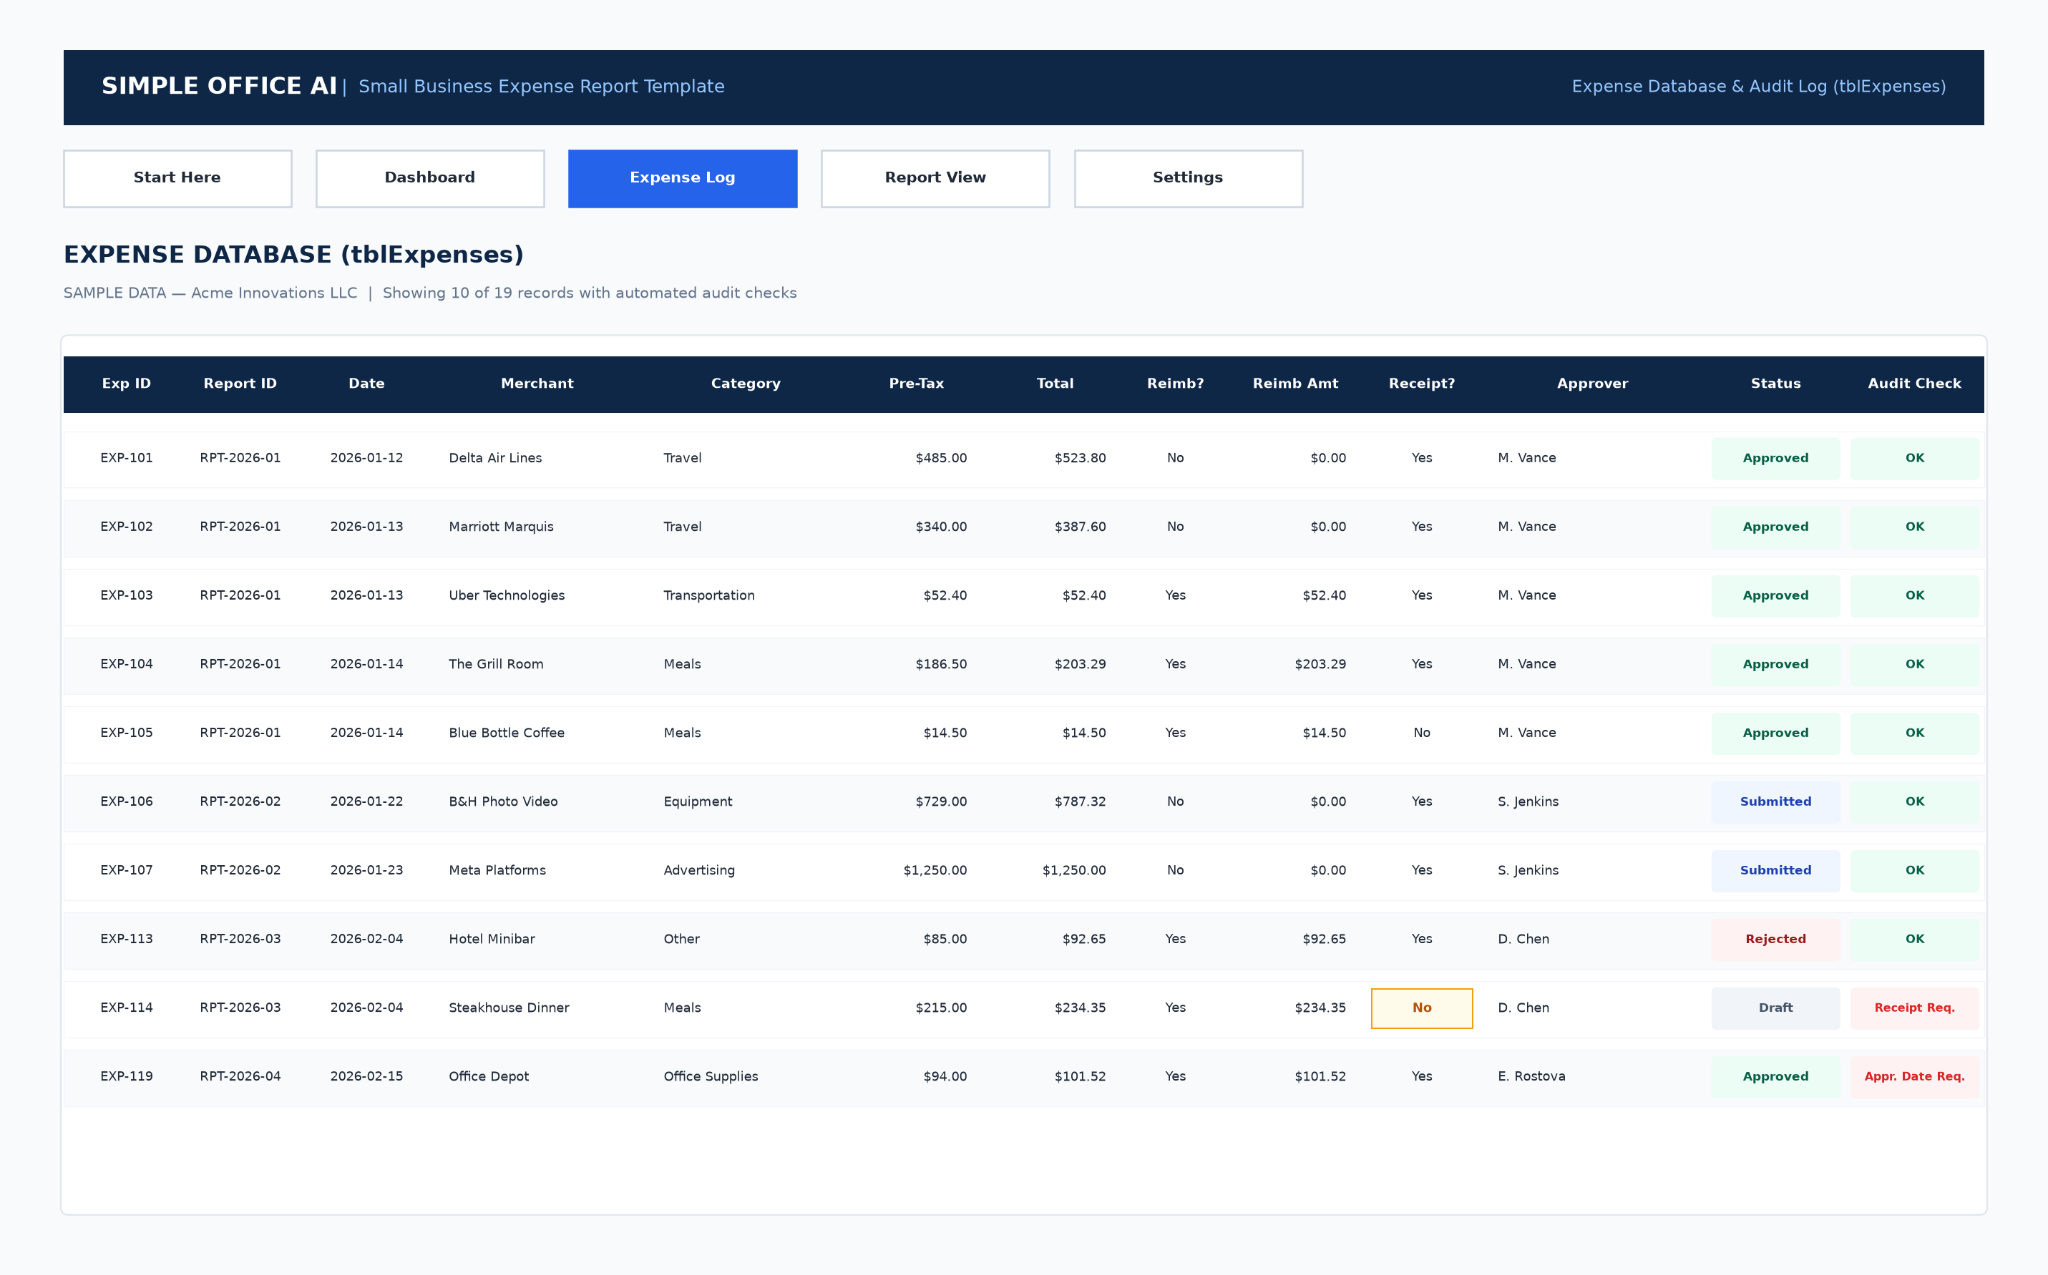Click the Draft status badge for EXP-114

(1775, 1008)
